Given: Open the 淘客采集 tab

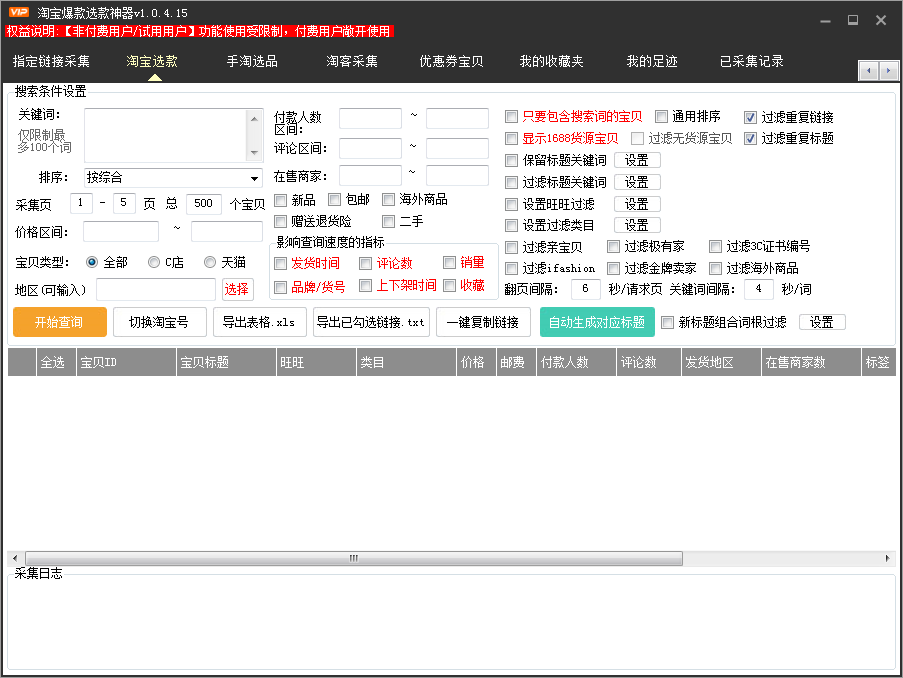Looking at the screenshot, I should tap(352, 61).
